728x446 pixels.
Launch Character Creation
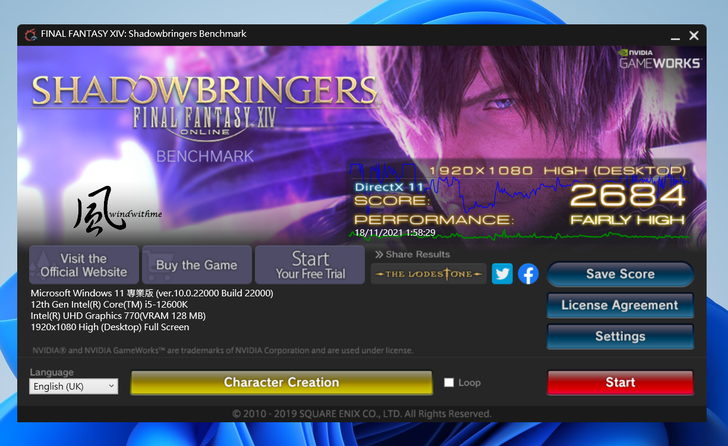281,382
